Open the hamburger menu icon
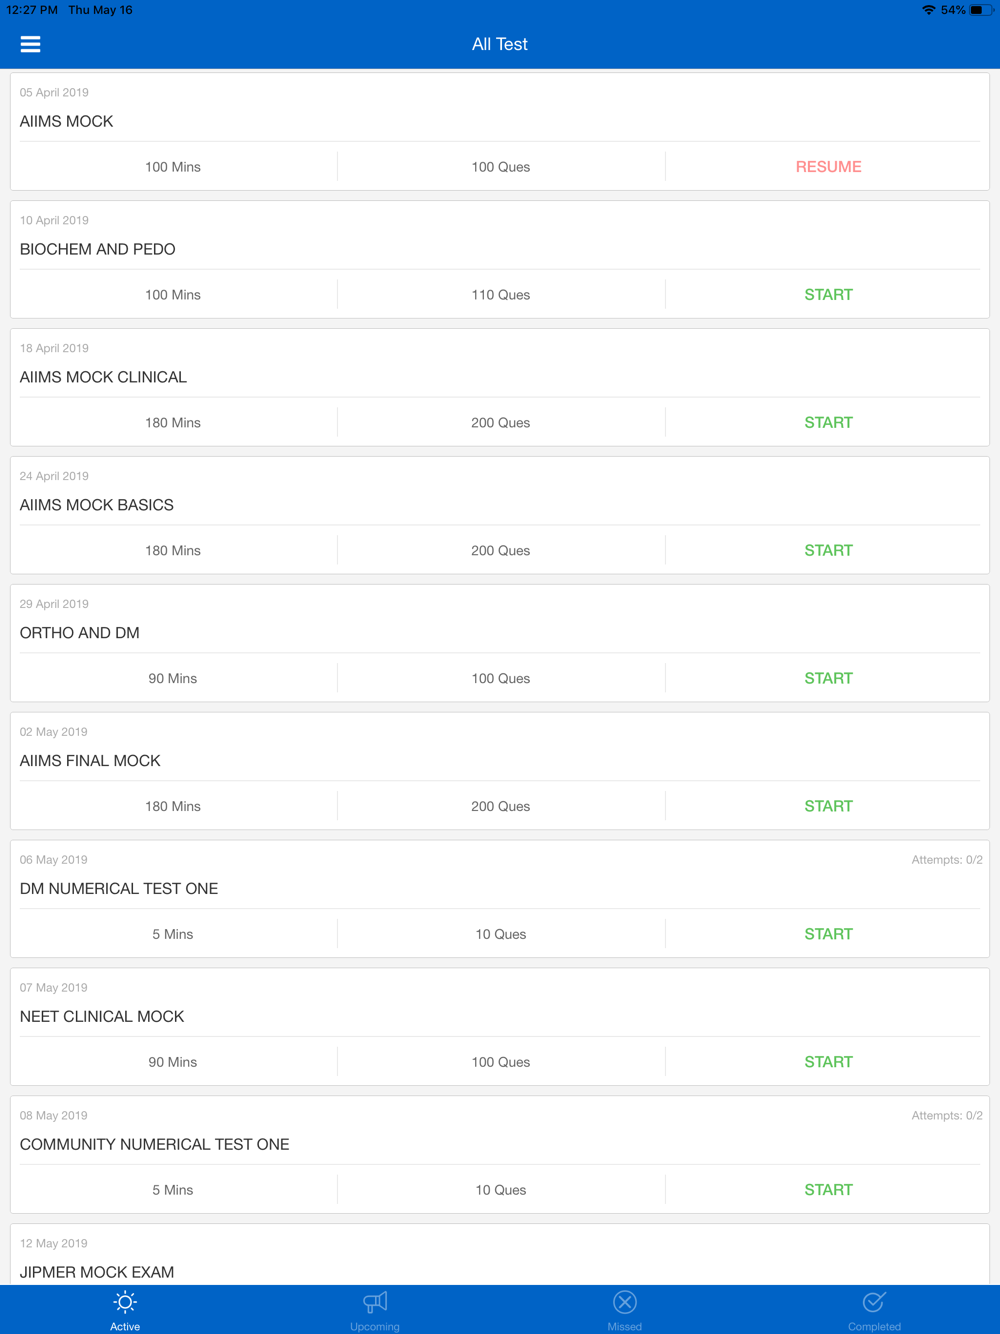The height and width of the screenshot is (1334, 1000). (x=30, y=44)
